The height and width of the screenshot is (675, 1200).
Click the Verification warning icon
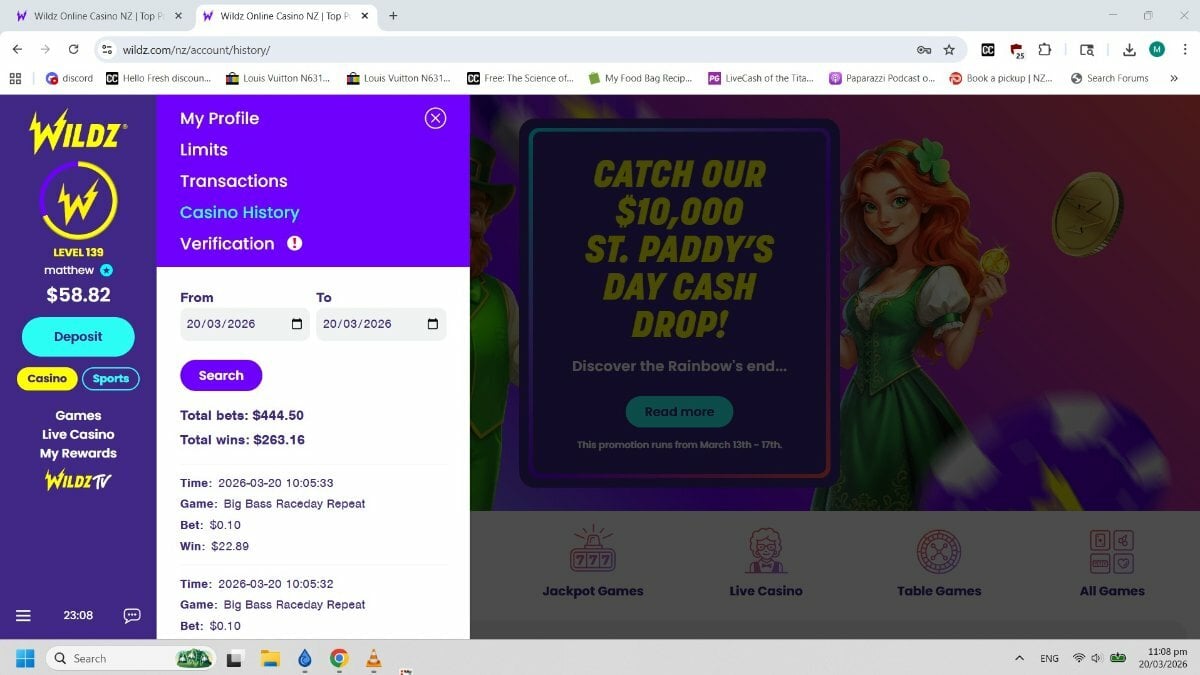(294, 243)
